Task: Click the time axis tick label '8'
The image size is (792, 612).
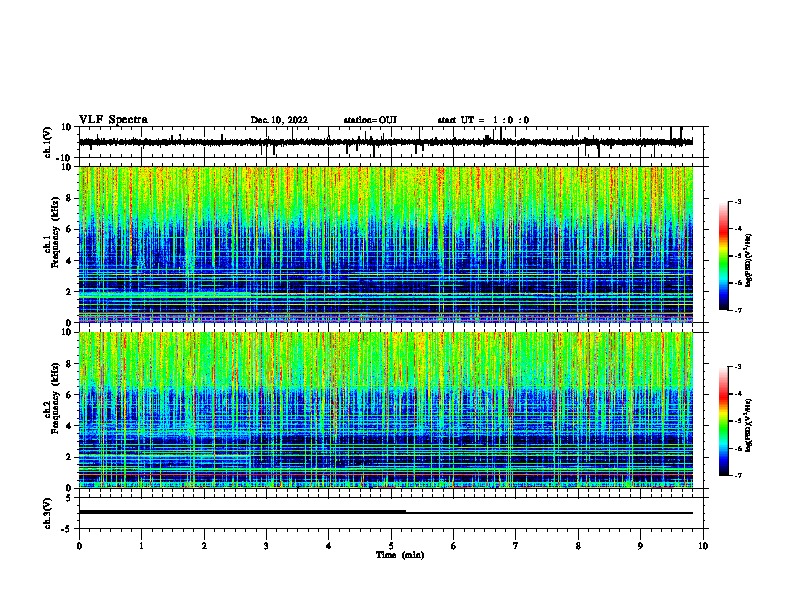Action: coord(578,546)
